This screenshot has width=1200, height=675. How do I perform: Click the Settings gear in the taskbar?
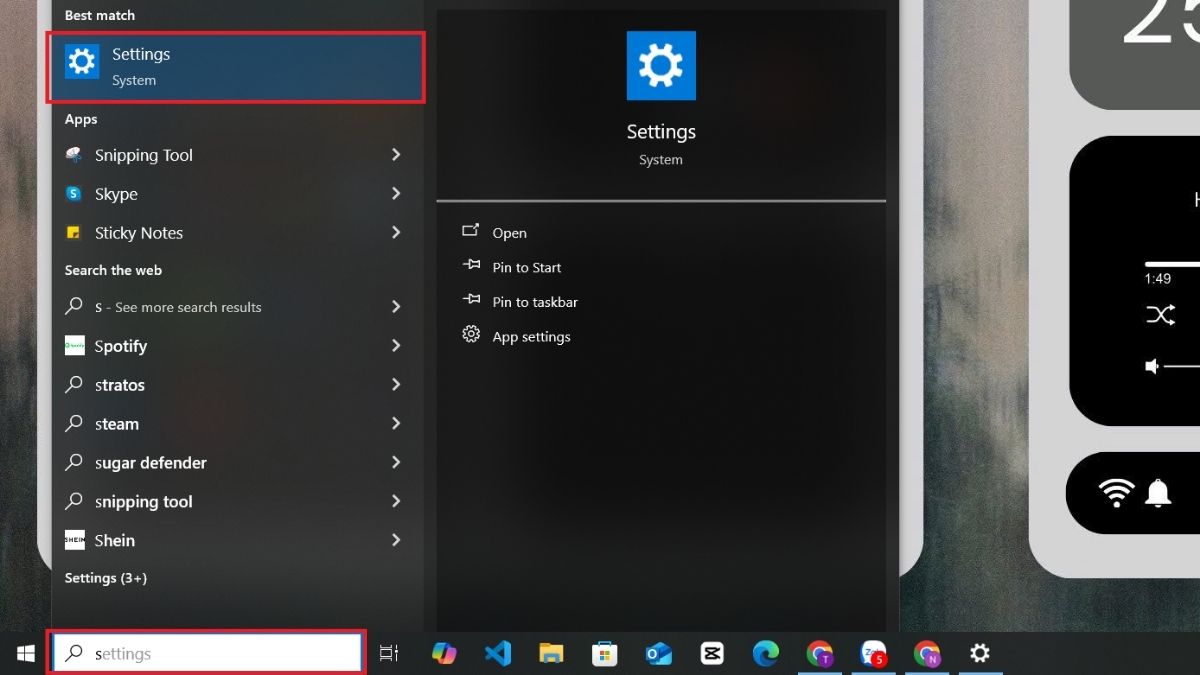point(980,654)
